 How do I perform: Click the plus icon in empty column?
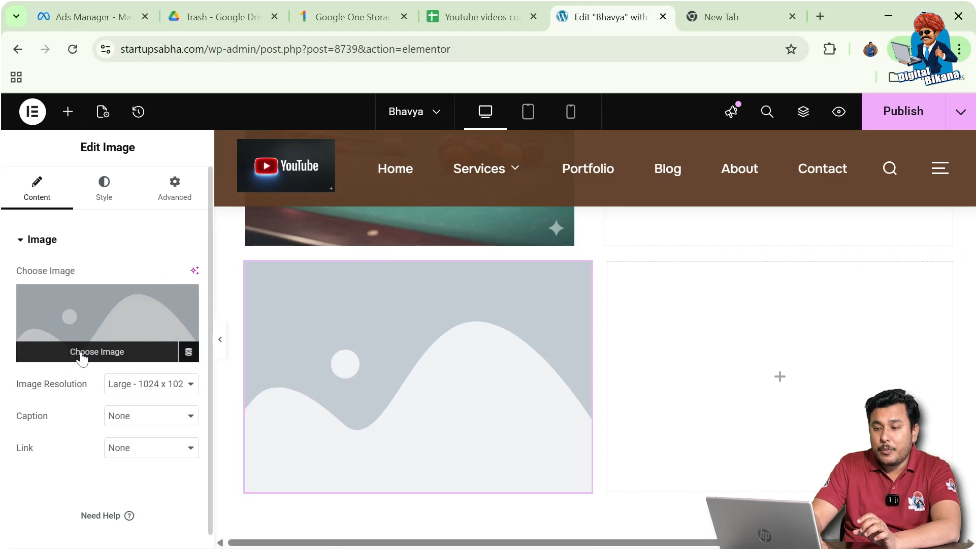[x=779, y=376]
